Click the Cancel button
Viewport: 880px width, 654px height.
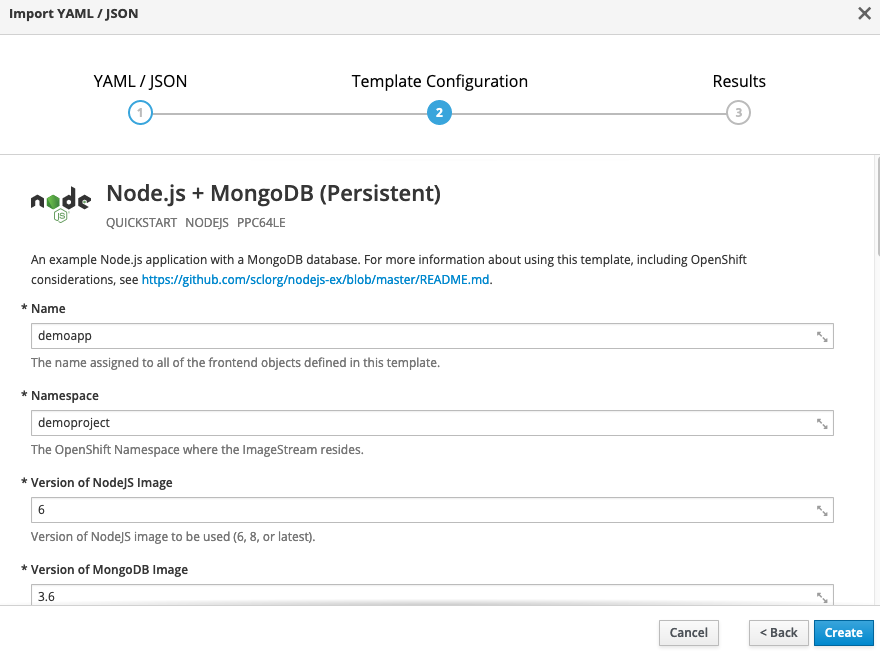(689, 633)
